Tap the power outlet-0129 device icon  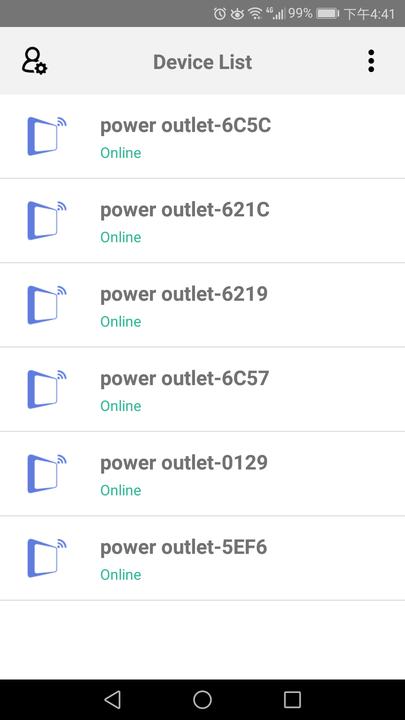click(47, 473)
